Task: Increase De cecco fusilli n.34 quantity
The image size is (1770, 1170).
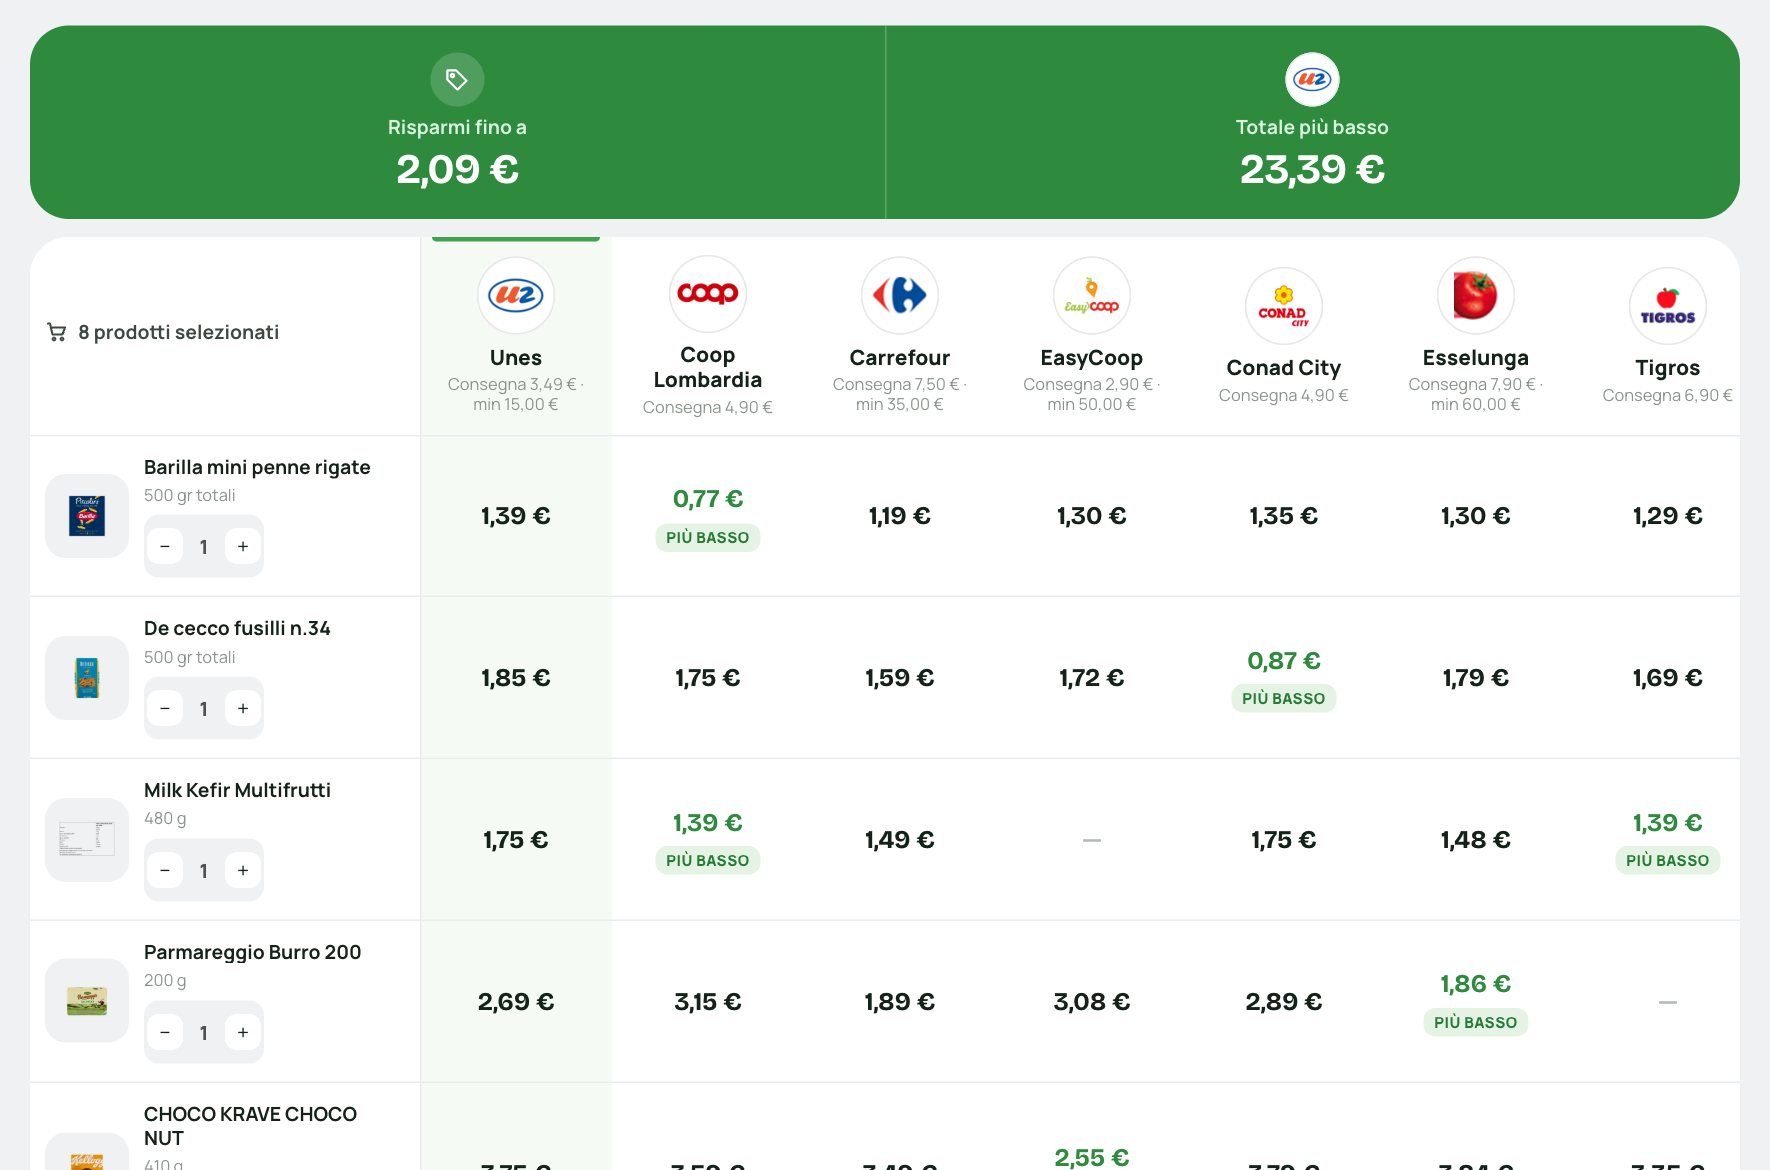Action: point(243,708)
